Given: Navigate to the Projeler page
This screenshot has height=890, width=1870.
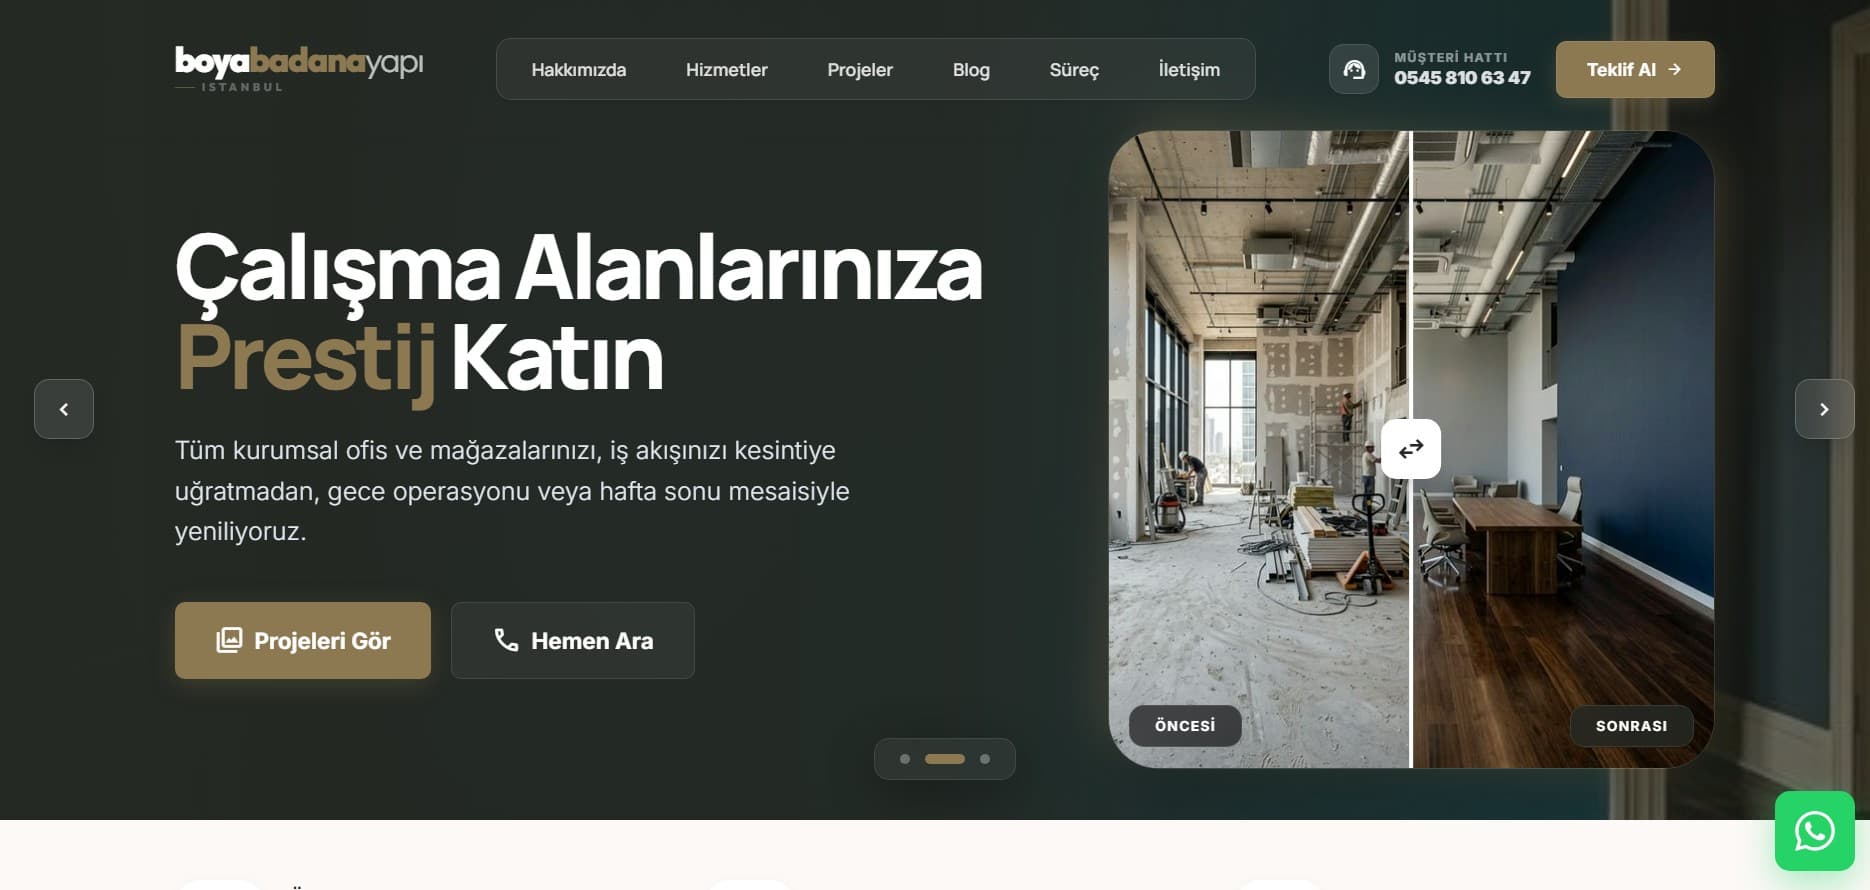Looking at the screenshot, I should (x=859, y=70).
